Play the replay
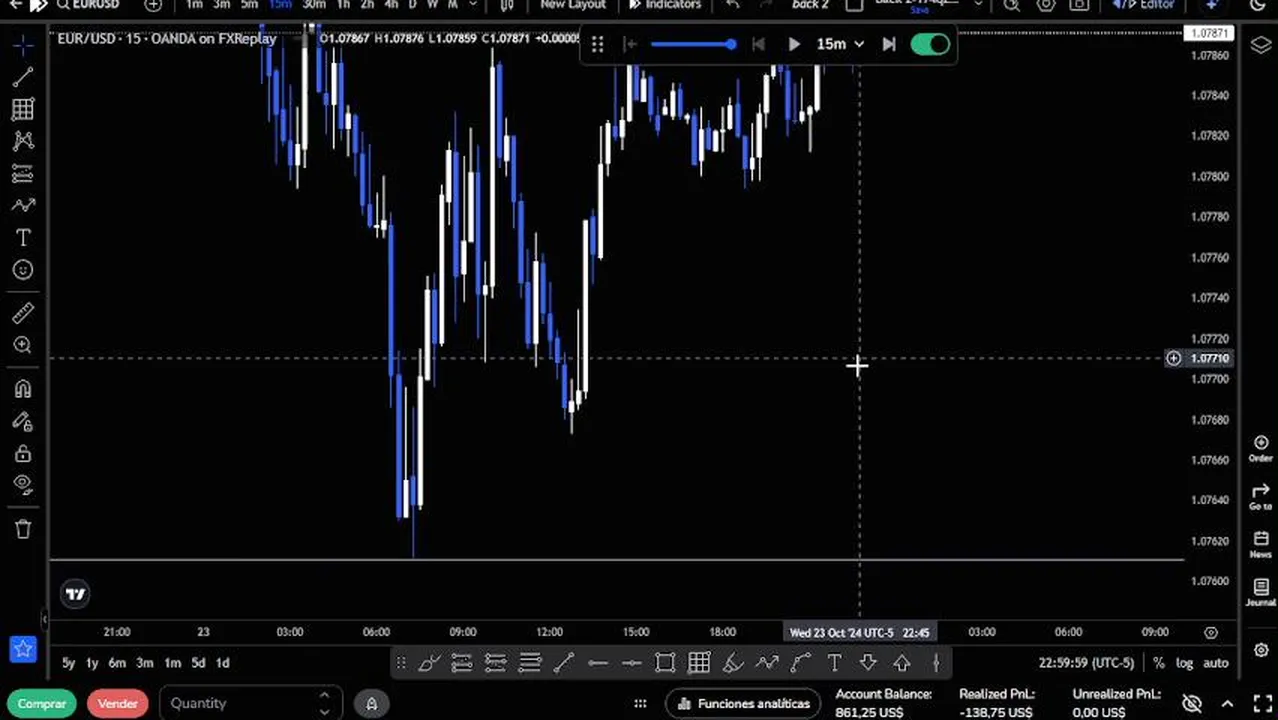1278x720 pixels. coord(794,44)
